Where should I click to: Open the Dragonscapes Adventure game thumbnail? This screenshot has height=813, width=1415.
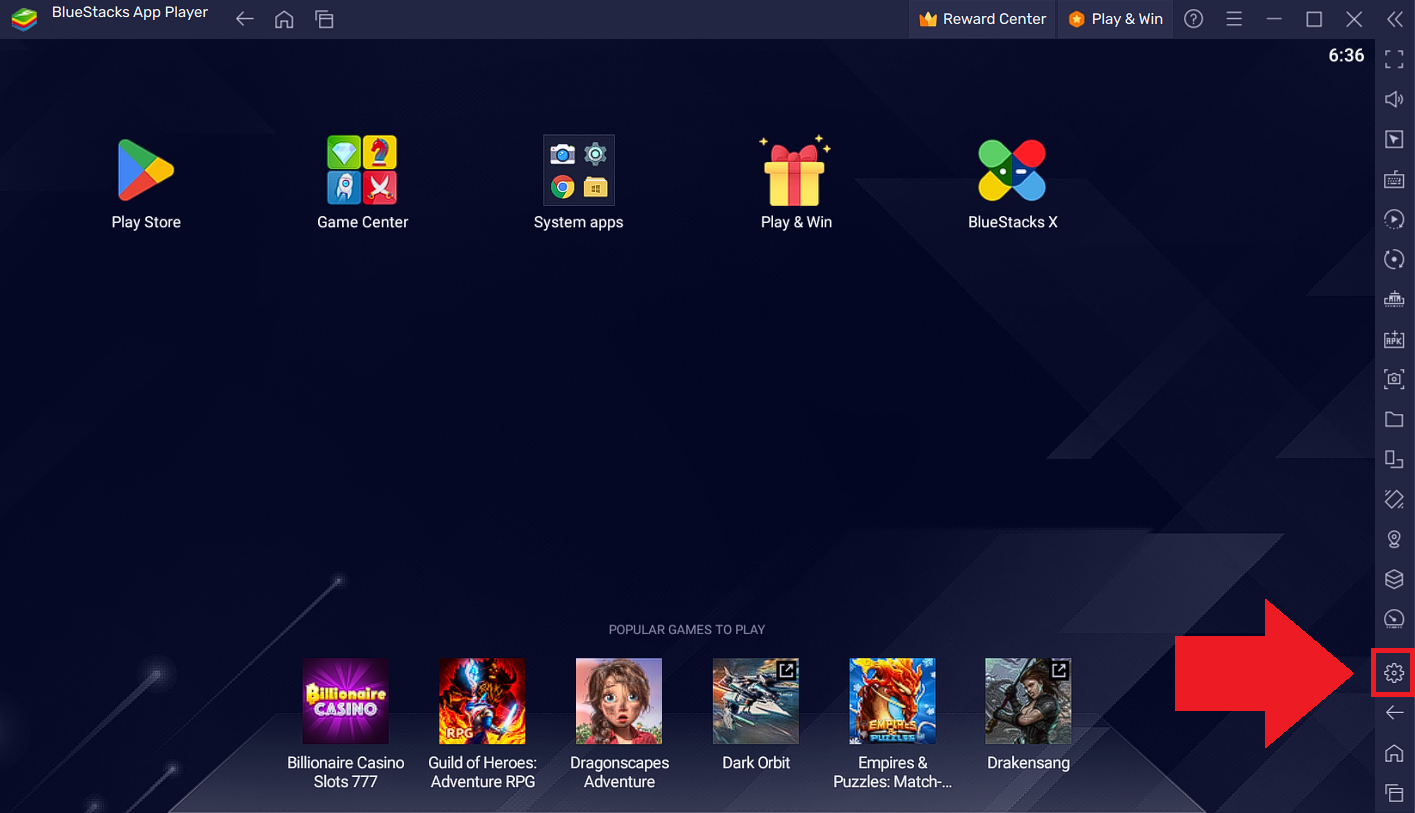coord(618,700)
